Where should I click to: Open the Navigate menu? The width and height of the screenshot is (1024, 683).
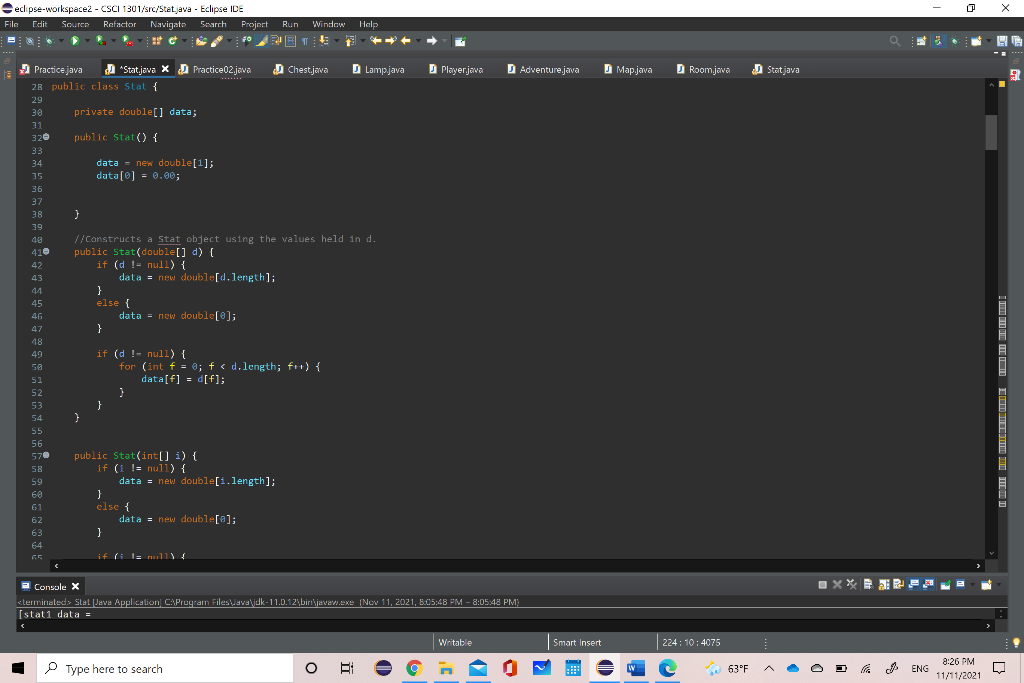[x=168, y=24]
